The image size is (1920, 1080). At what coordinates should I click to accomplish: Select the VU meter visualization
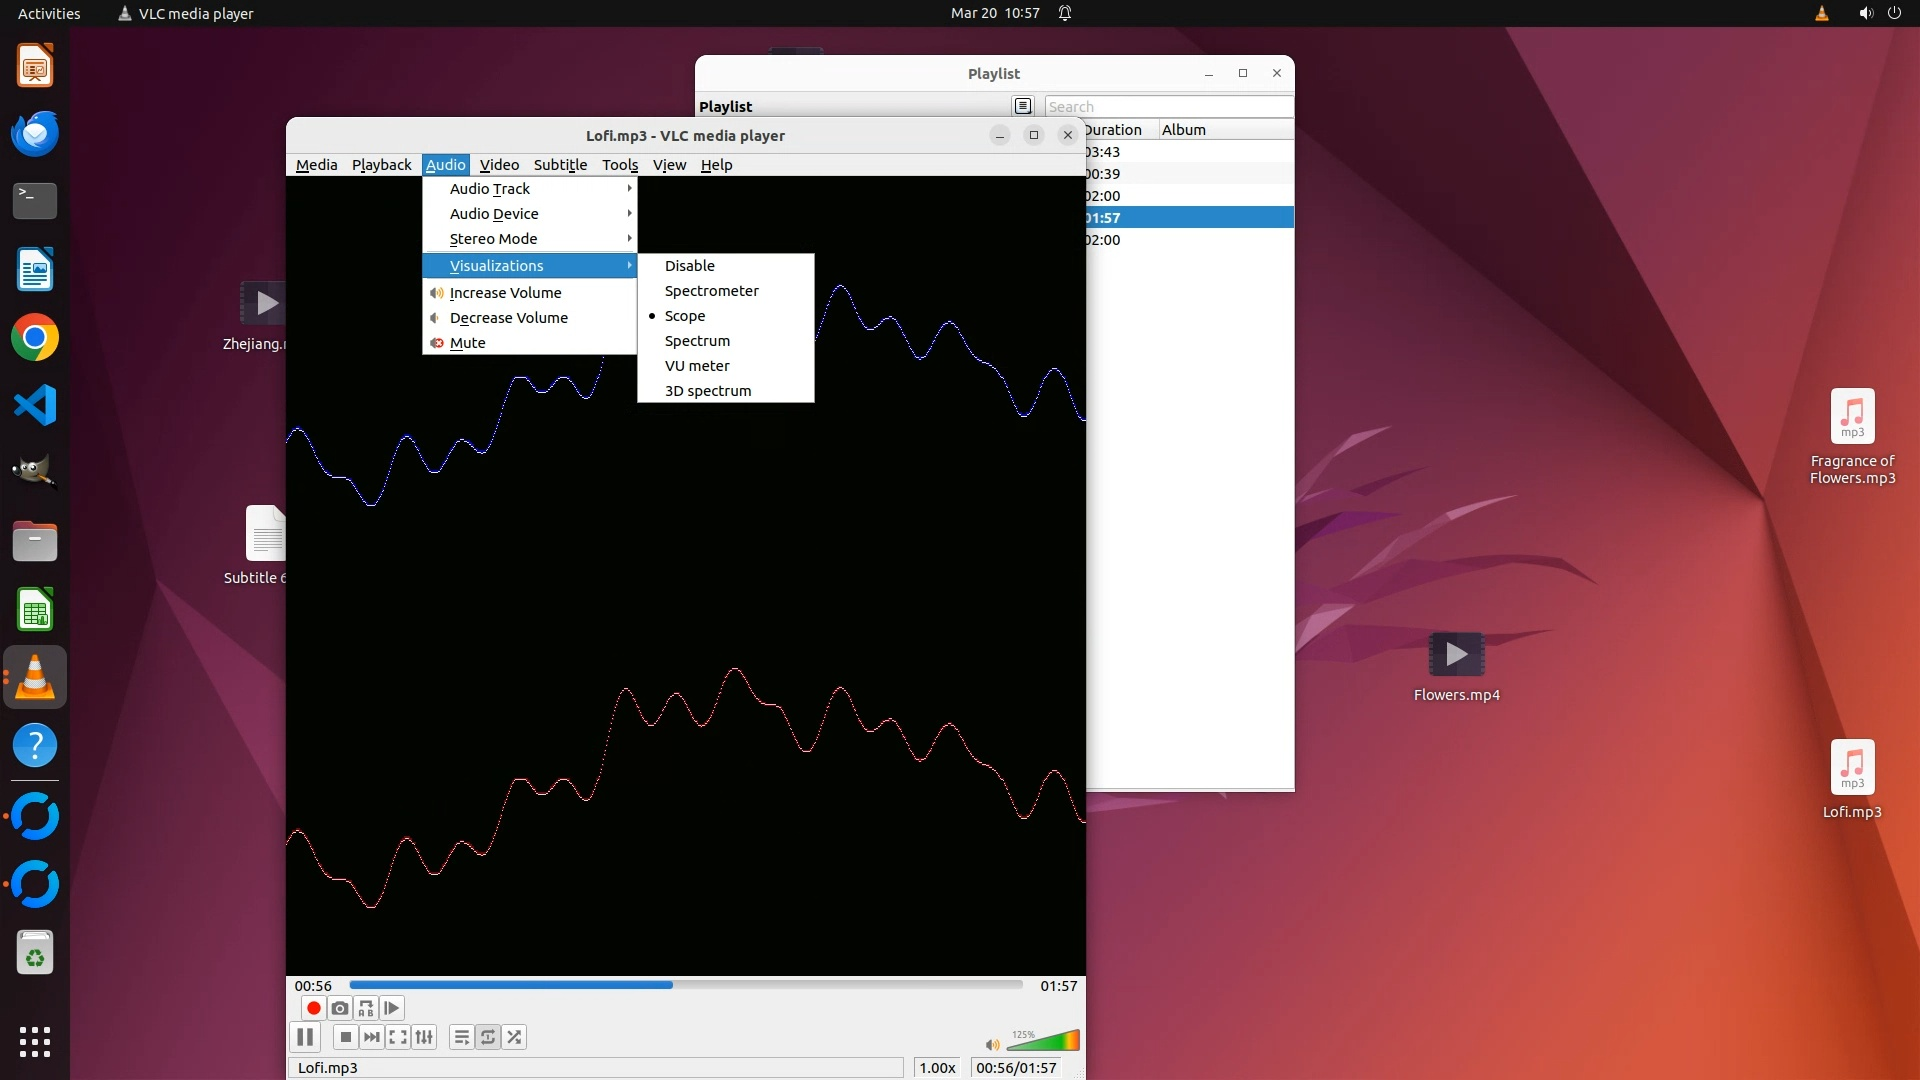pos(697,366)
